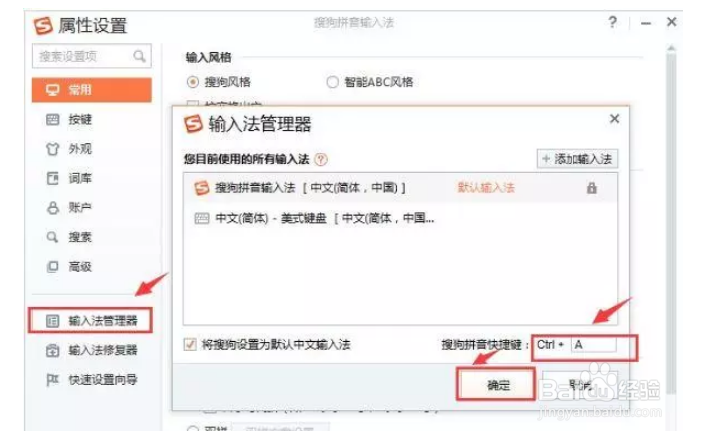
Task: Click the Sogou logo in 输入法管理器 title
Action: (x=194, y=124)
